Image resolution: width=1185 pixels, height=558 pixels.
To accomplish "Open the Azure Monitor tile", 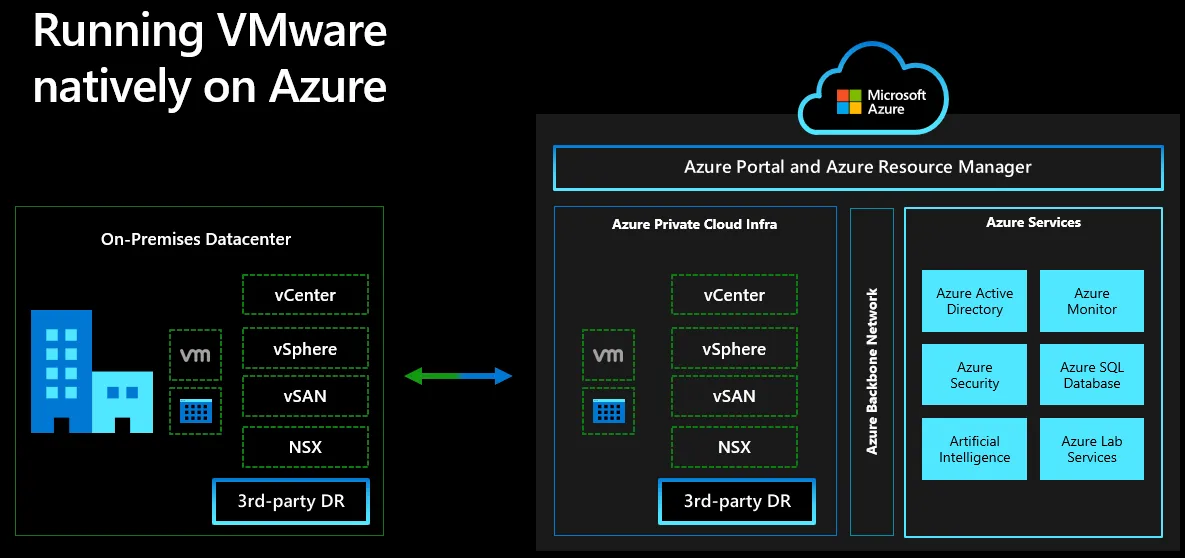I will tap(1092, 301).
